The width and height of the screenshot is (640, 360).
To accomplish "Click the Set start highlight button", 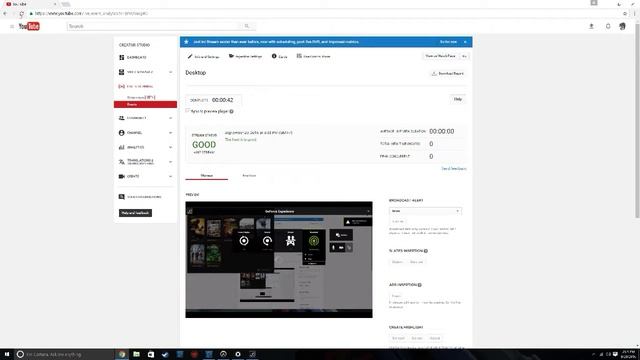I will [x=398, y=338].
